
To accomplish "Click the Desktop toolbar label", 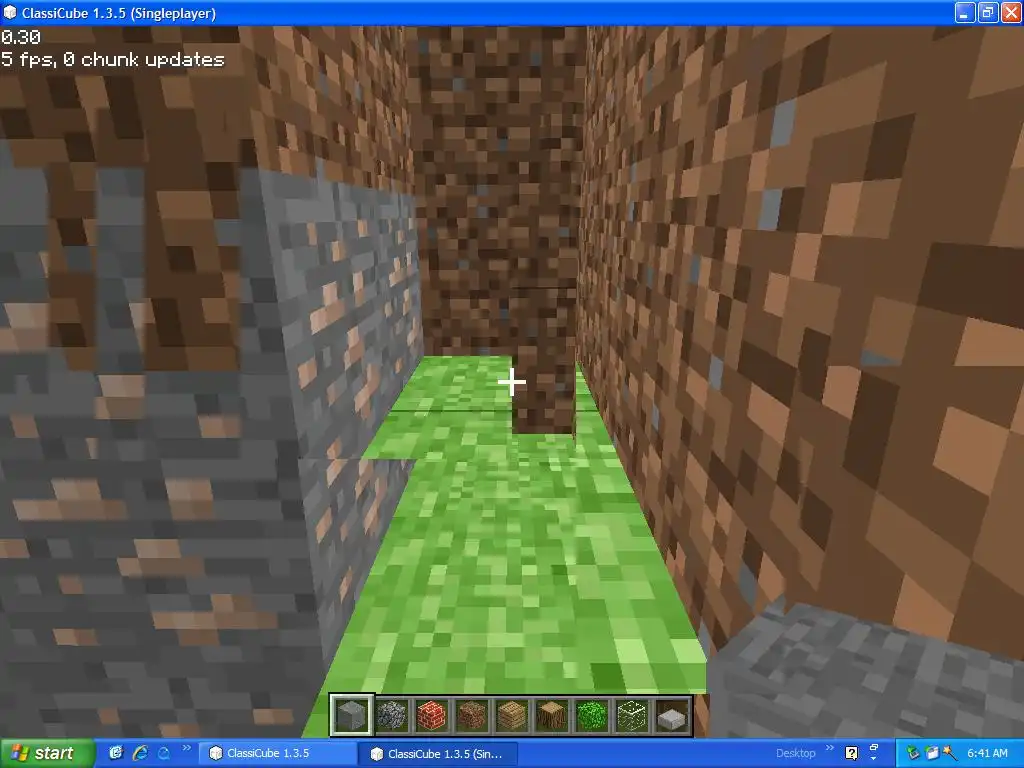I will (x=795, y=754).
